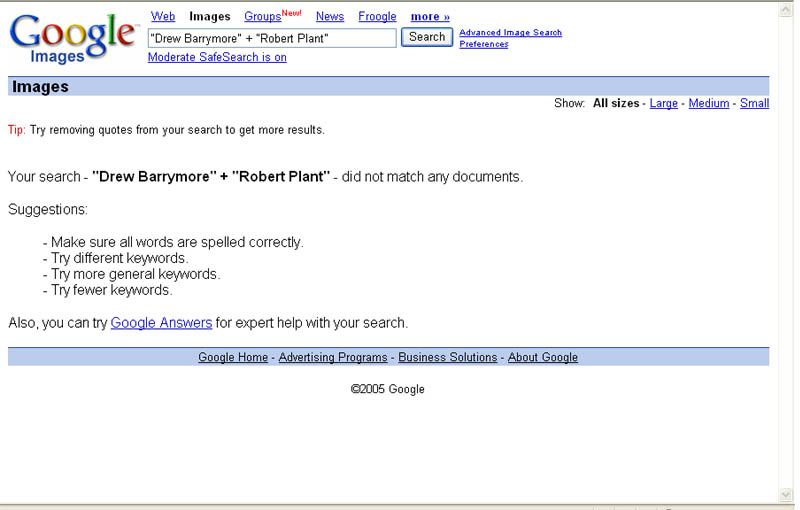This screenshot has height=510, width=800.
Task: Click the red Tip label text
Action: click(x=16, y=130)
